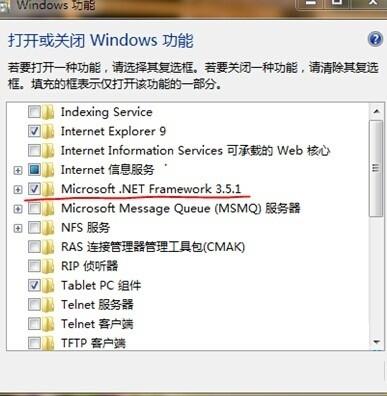Check the Telnet 客户端 checkbox
Screen dimensions: 387x396
pos(34,324)
